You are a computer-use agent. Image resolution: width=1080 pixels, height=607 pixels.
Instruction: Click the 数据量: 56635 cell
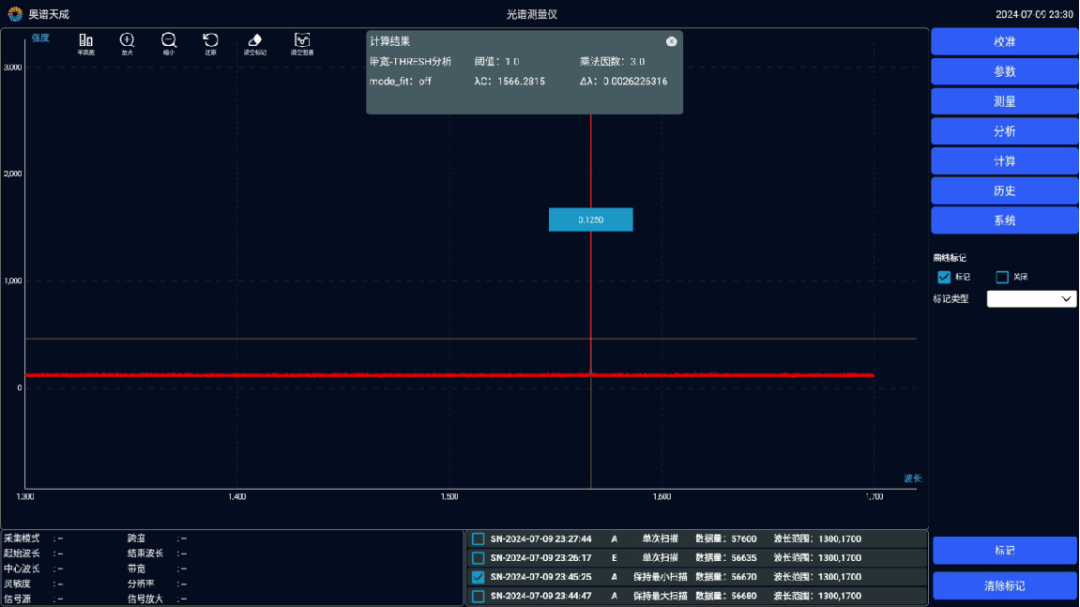click(726, 558)
